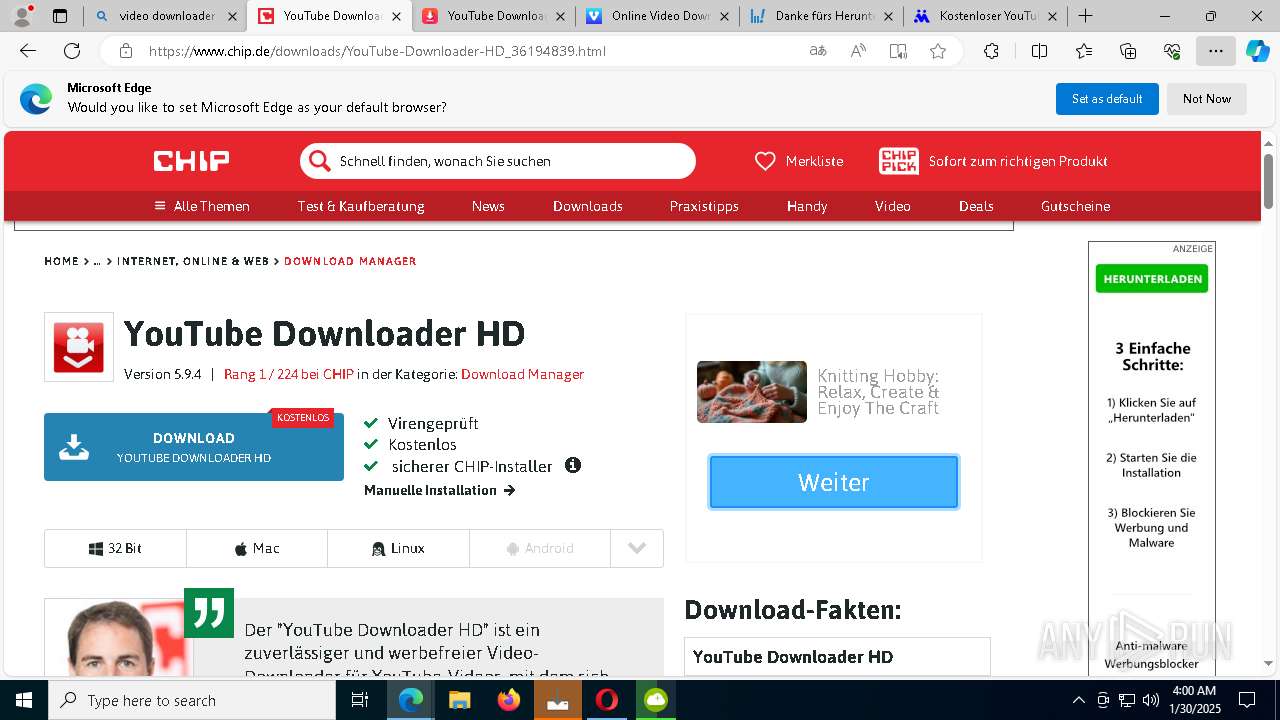1280x720 pixels.
Task: Open the site information padlock icon
Action: [126, 51]
